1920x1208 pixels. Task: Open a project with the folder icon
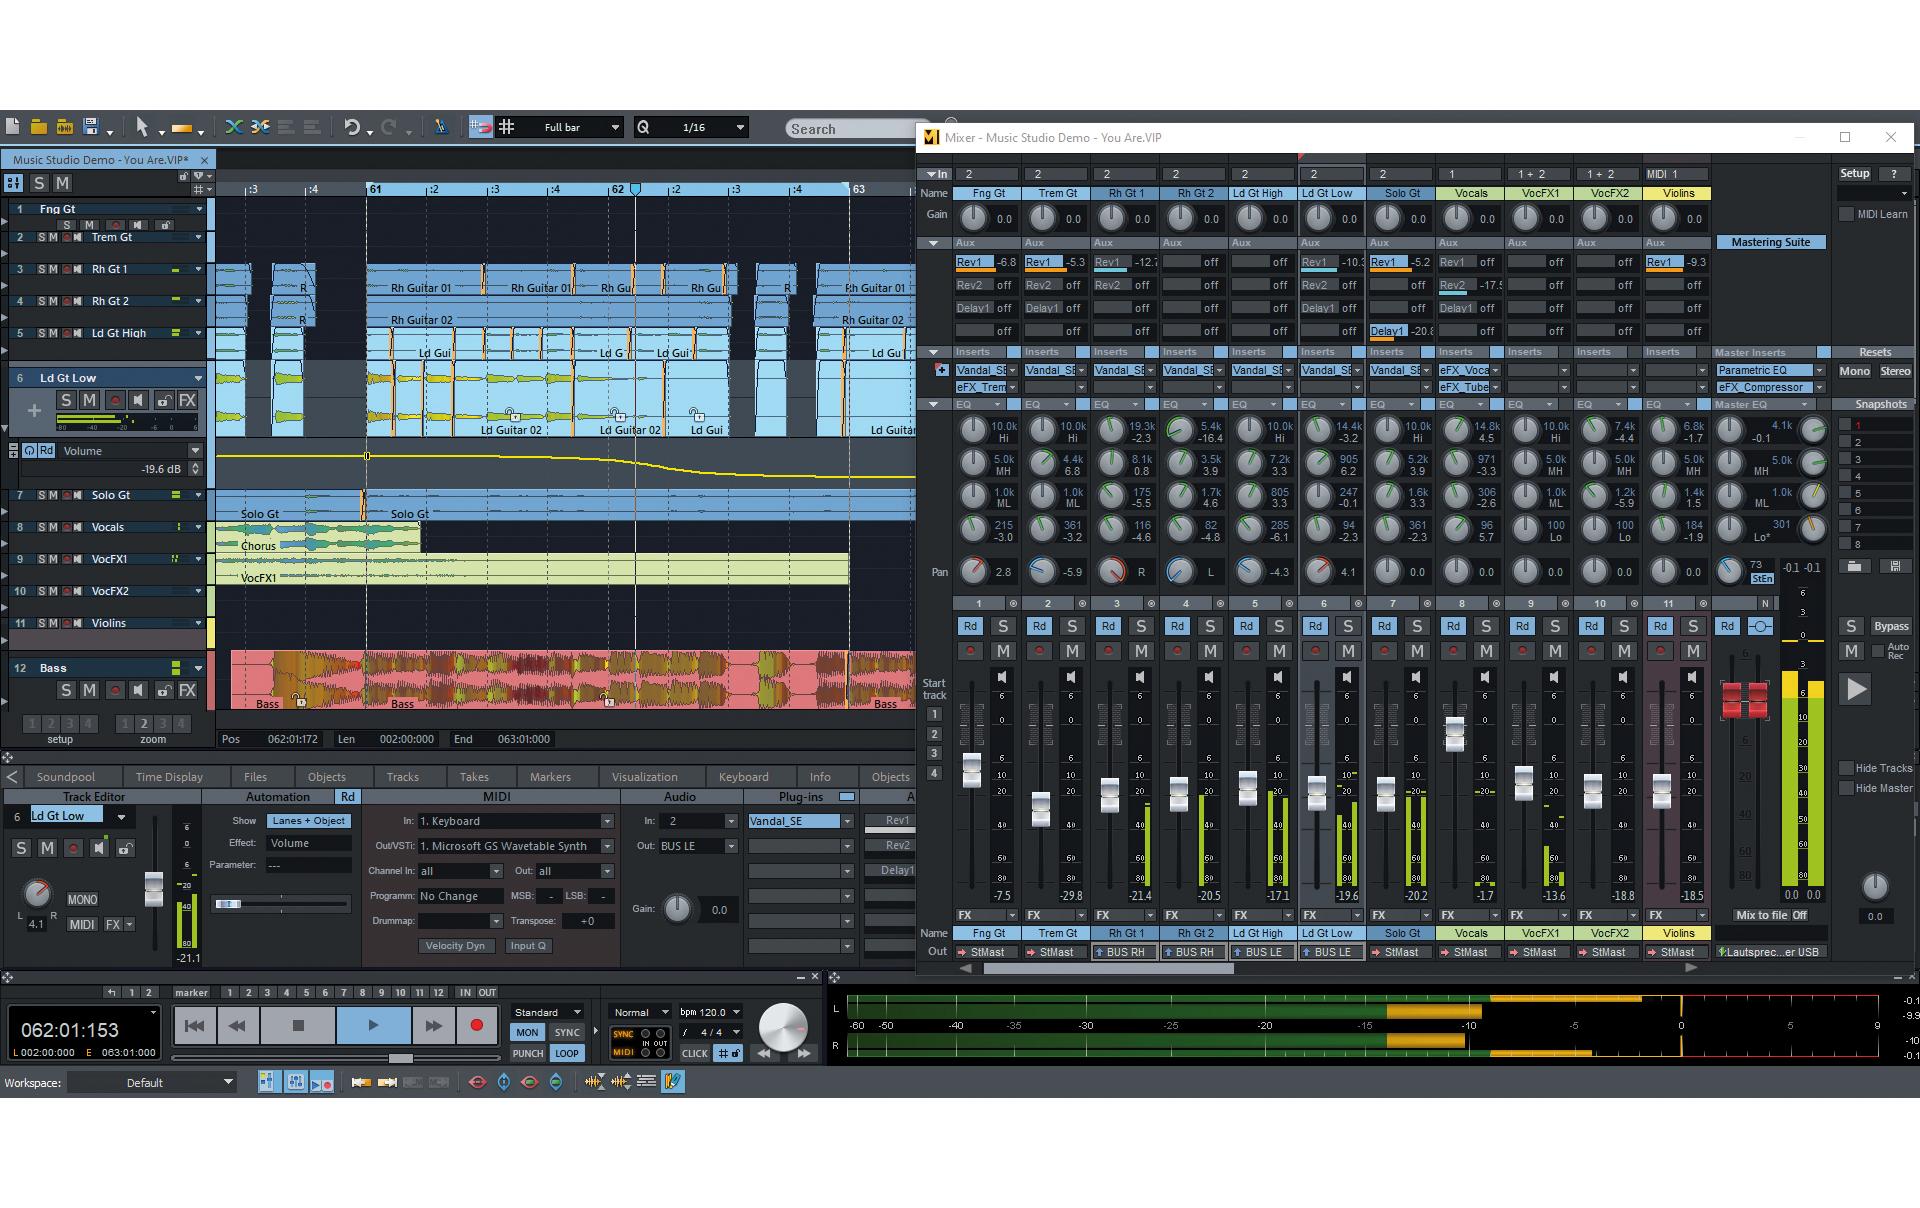pos(38,127)
